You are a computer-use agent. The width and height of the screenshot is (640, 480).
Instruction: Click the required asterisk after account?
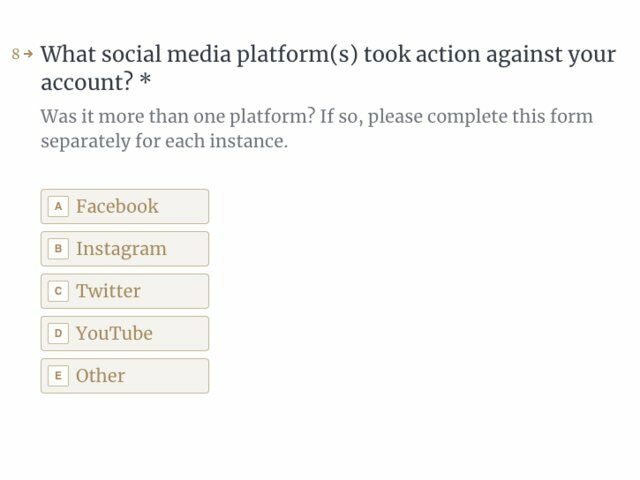(x=145, y=80)
